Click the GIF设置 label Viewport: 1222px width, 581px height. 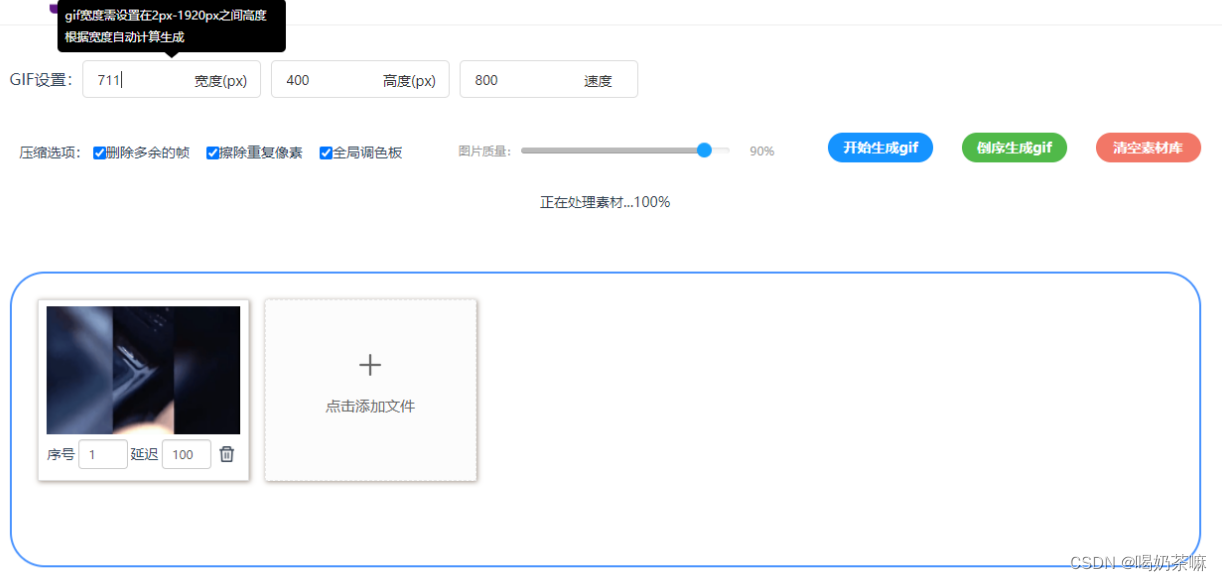pos(42,80)
